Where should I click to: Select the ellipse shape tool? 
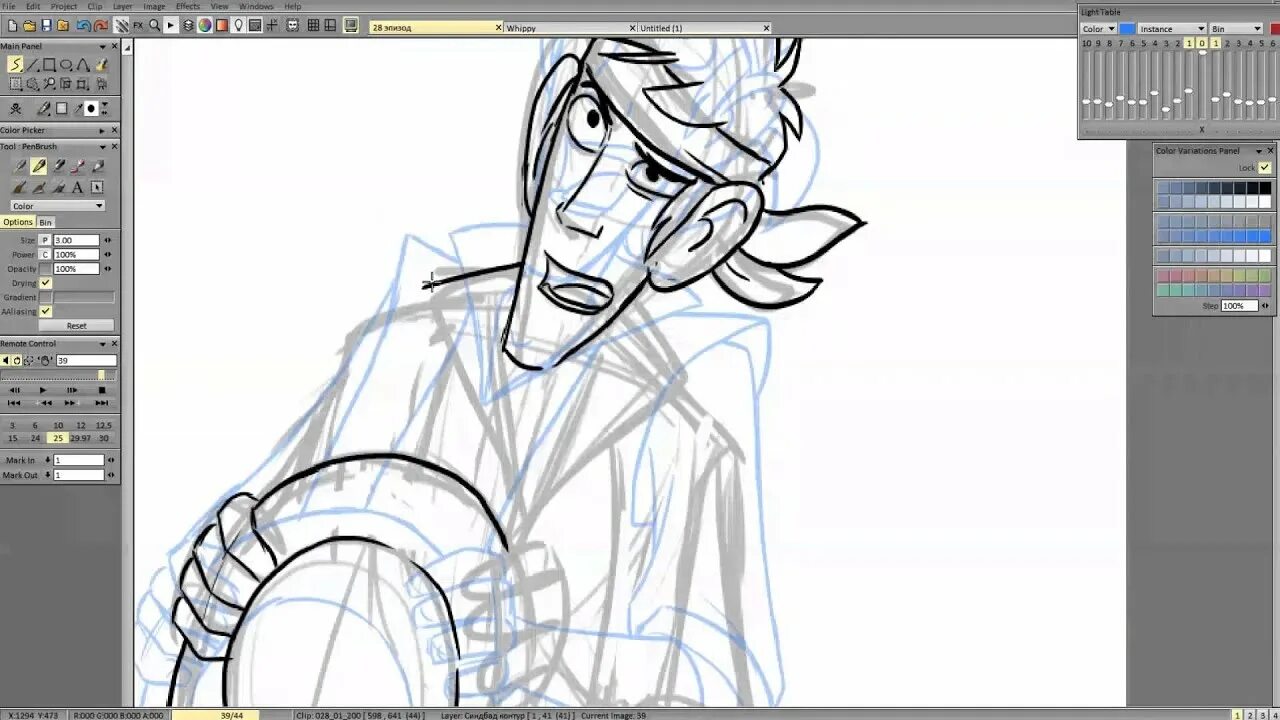point(66,64)
